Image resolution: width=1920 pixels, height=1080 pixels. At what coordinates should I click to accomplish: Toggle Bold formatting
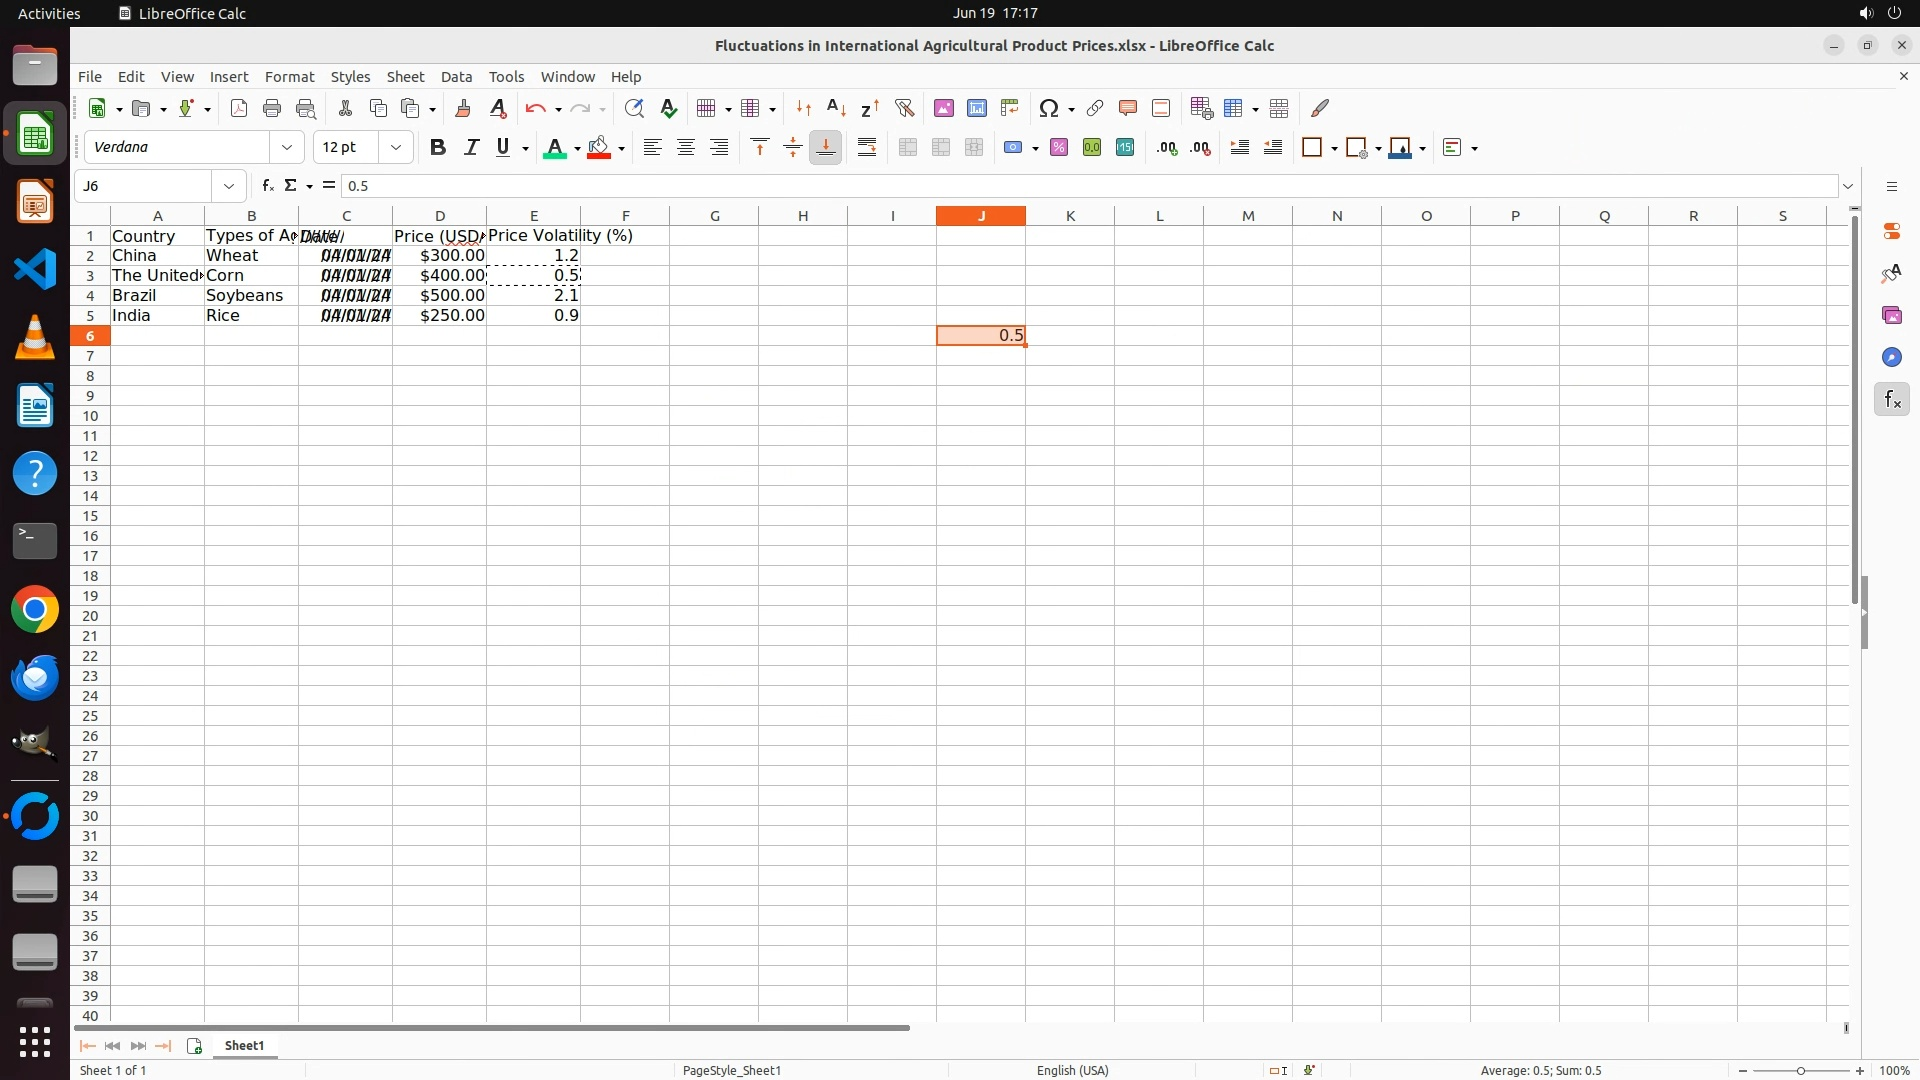(x=437, y=147)
